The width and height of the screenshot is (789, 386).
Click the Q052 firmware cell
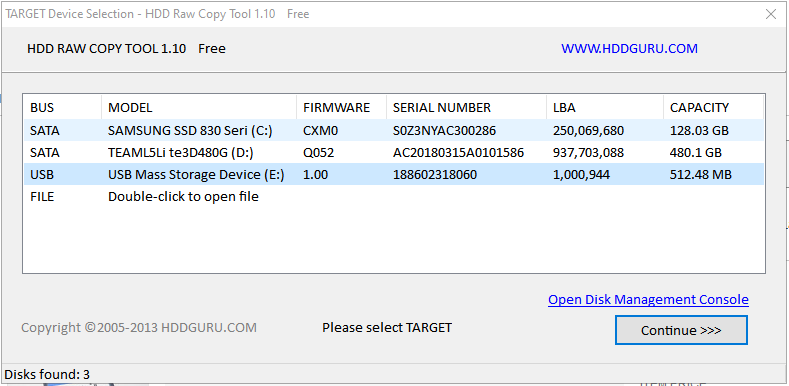[319, 152]
